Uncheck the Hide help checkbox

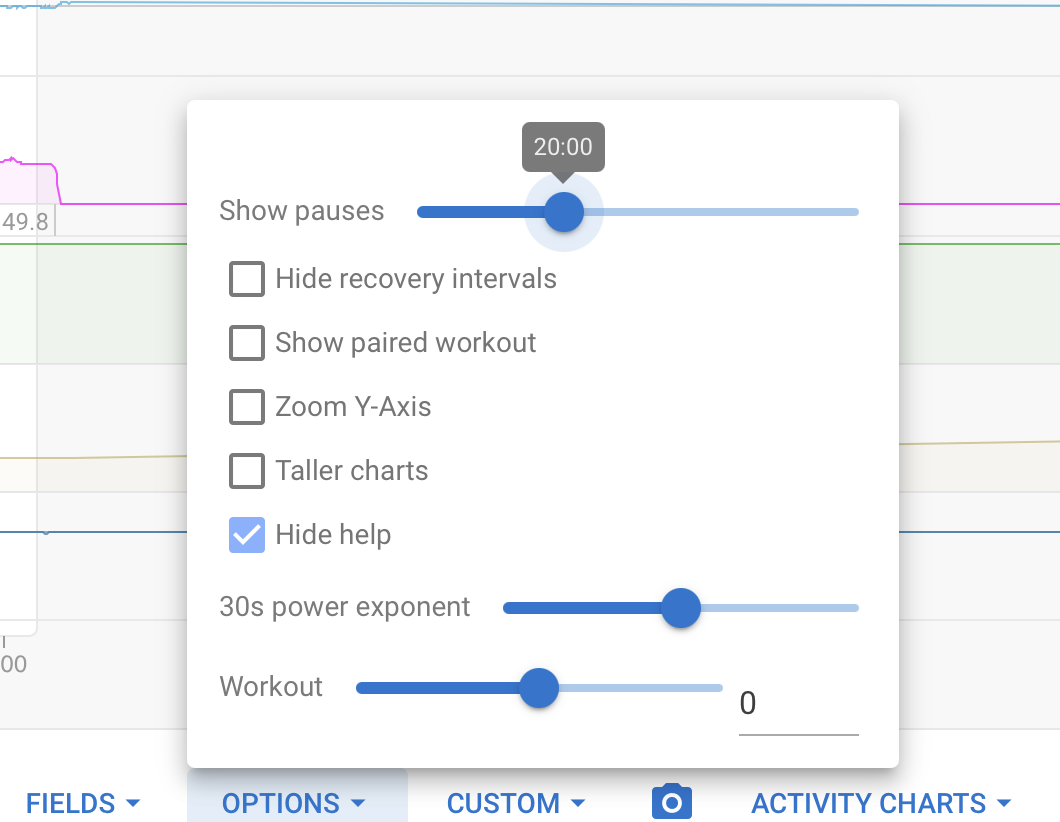pyautogui.click(x=247, y=535)
